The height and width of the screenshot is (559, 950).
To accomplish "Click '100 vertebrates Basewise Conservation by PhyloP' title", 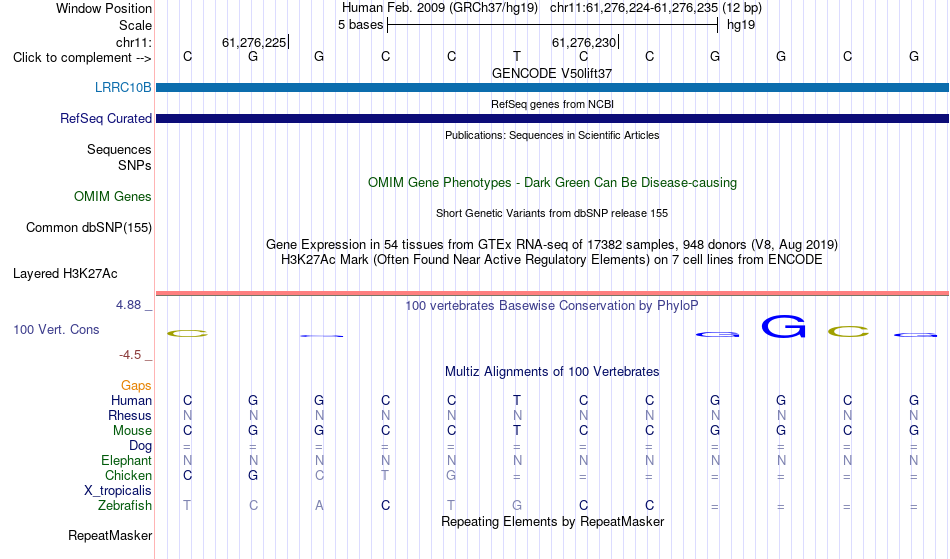I will pos(552,305).
